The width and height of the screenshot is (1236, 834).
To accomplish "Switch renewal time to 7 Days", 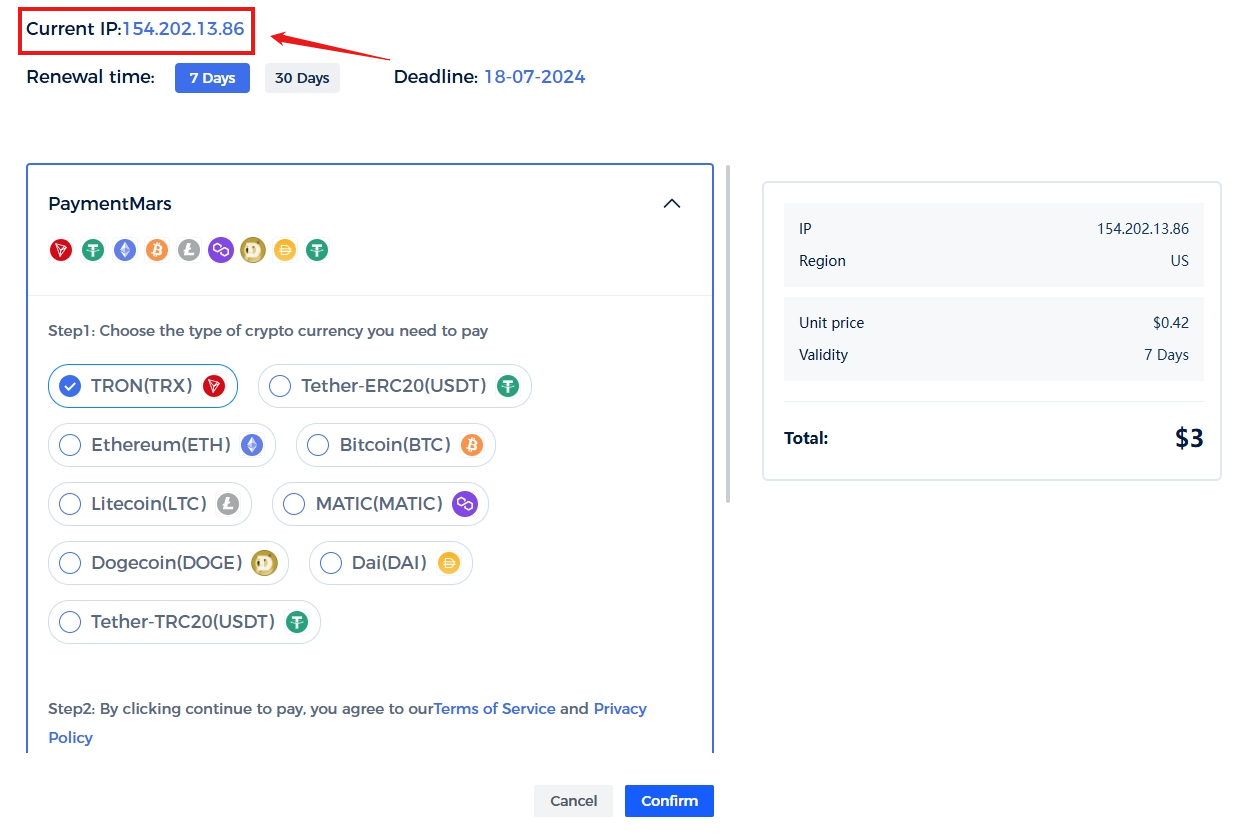I will pos(212,78).
